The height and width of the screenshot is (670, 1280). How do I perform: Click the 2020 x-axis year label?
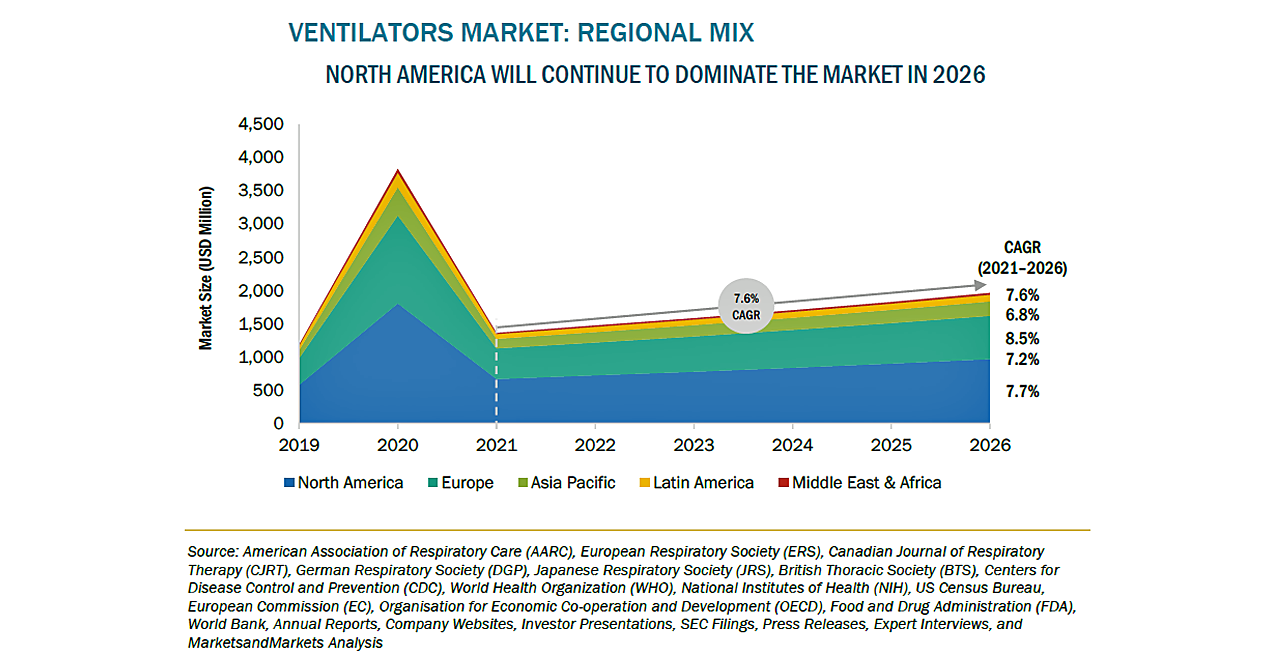tap(398, 444)
